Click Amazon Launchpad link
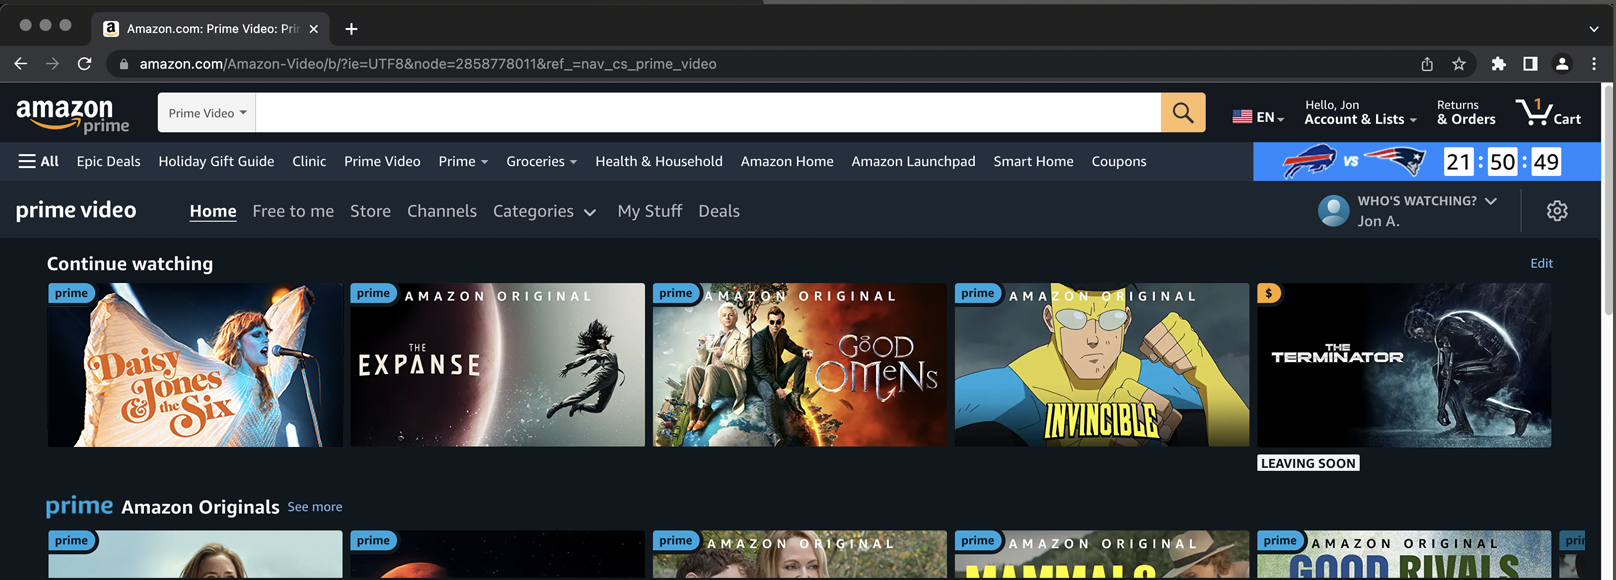Image resolution: width=1616 pixels, height=580 pixels. (913, 161)
